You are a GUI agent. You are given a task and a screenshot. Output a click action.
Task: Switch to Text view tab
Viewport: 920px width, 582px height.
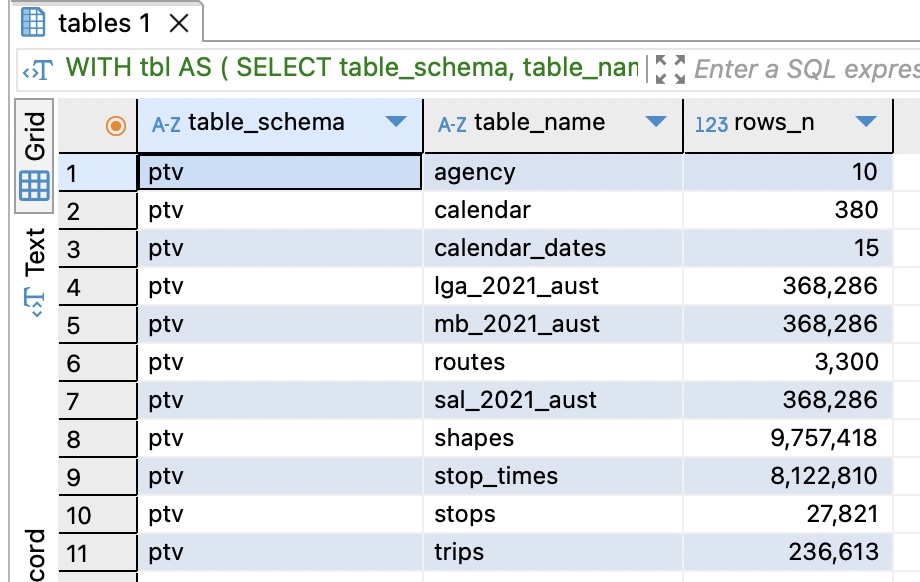[x=34, y=271]
